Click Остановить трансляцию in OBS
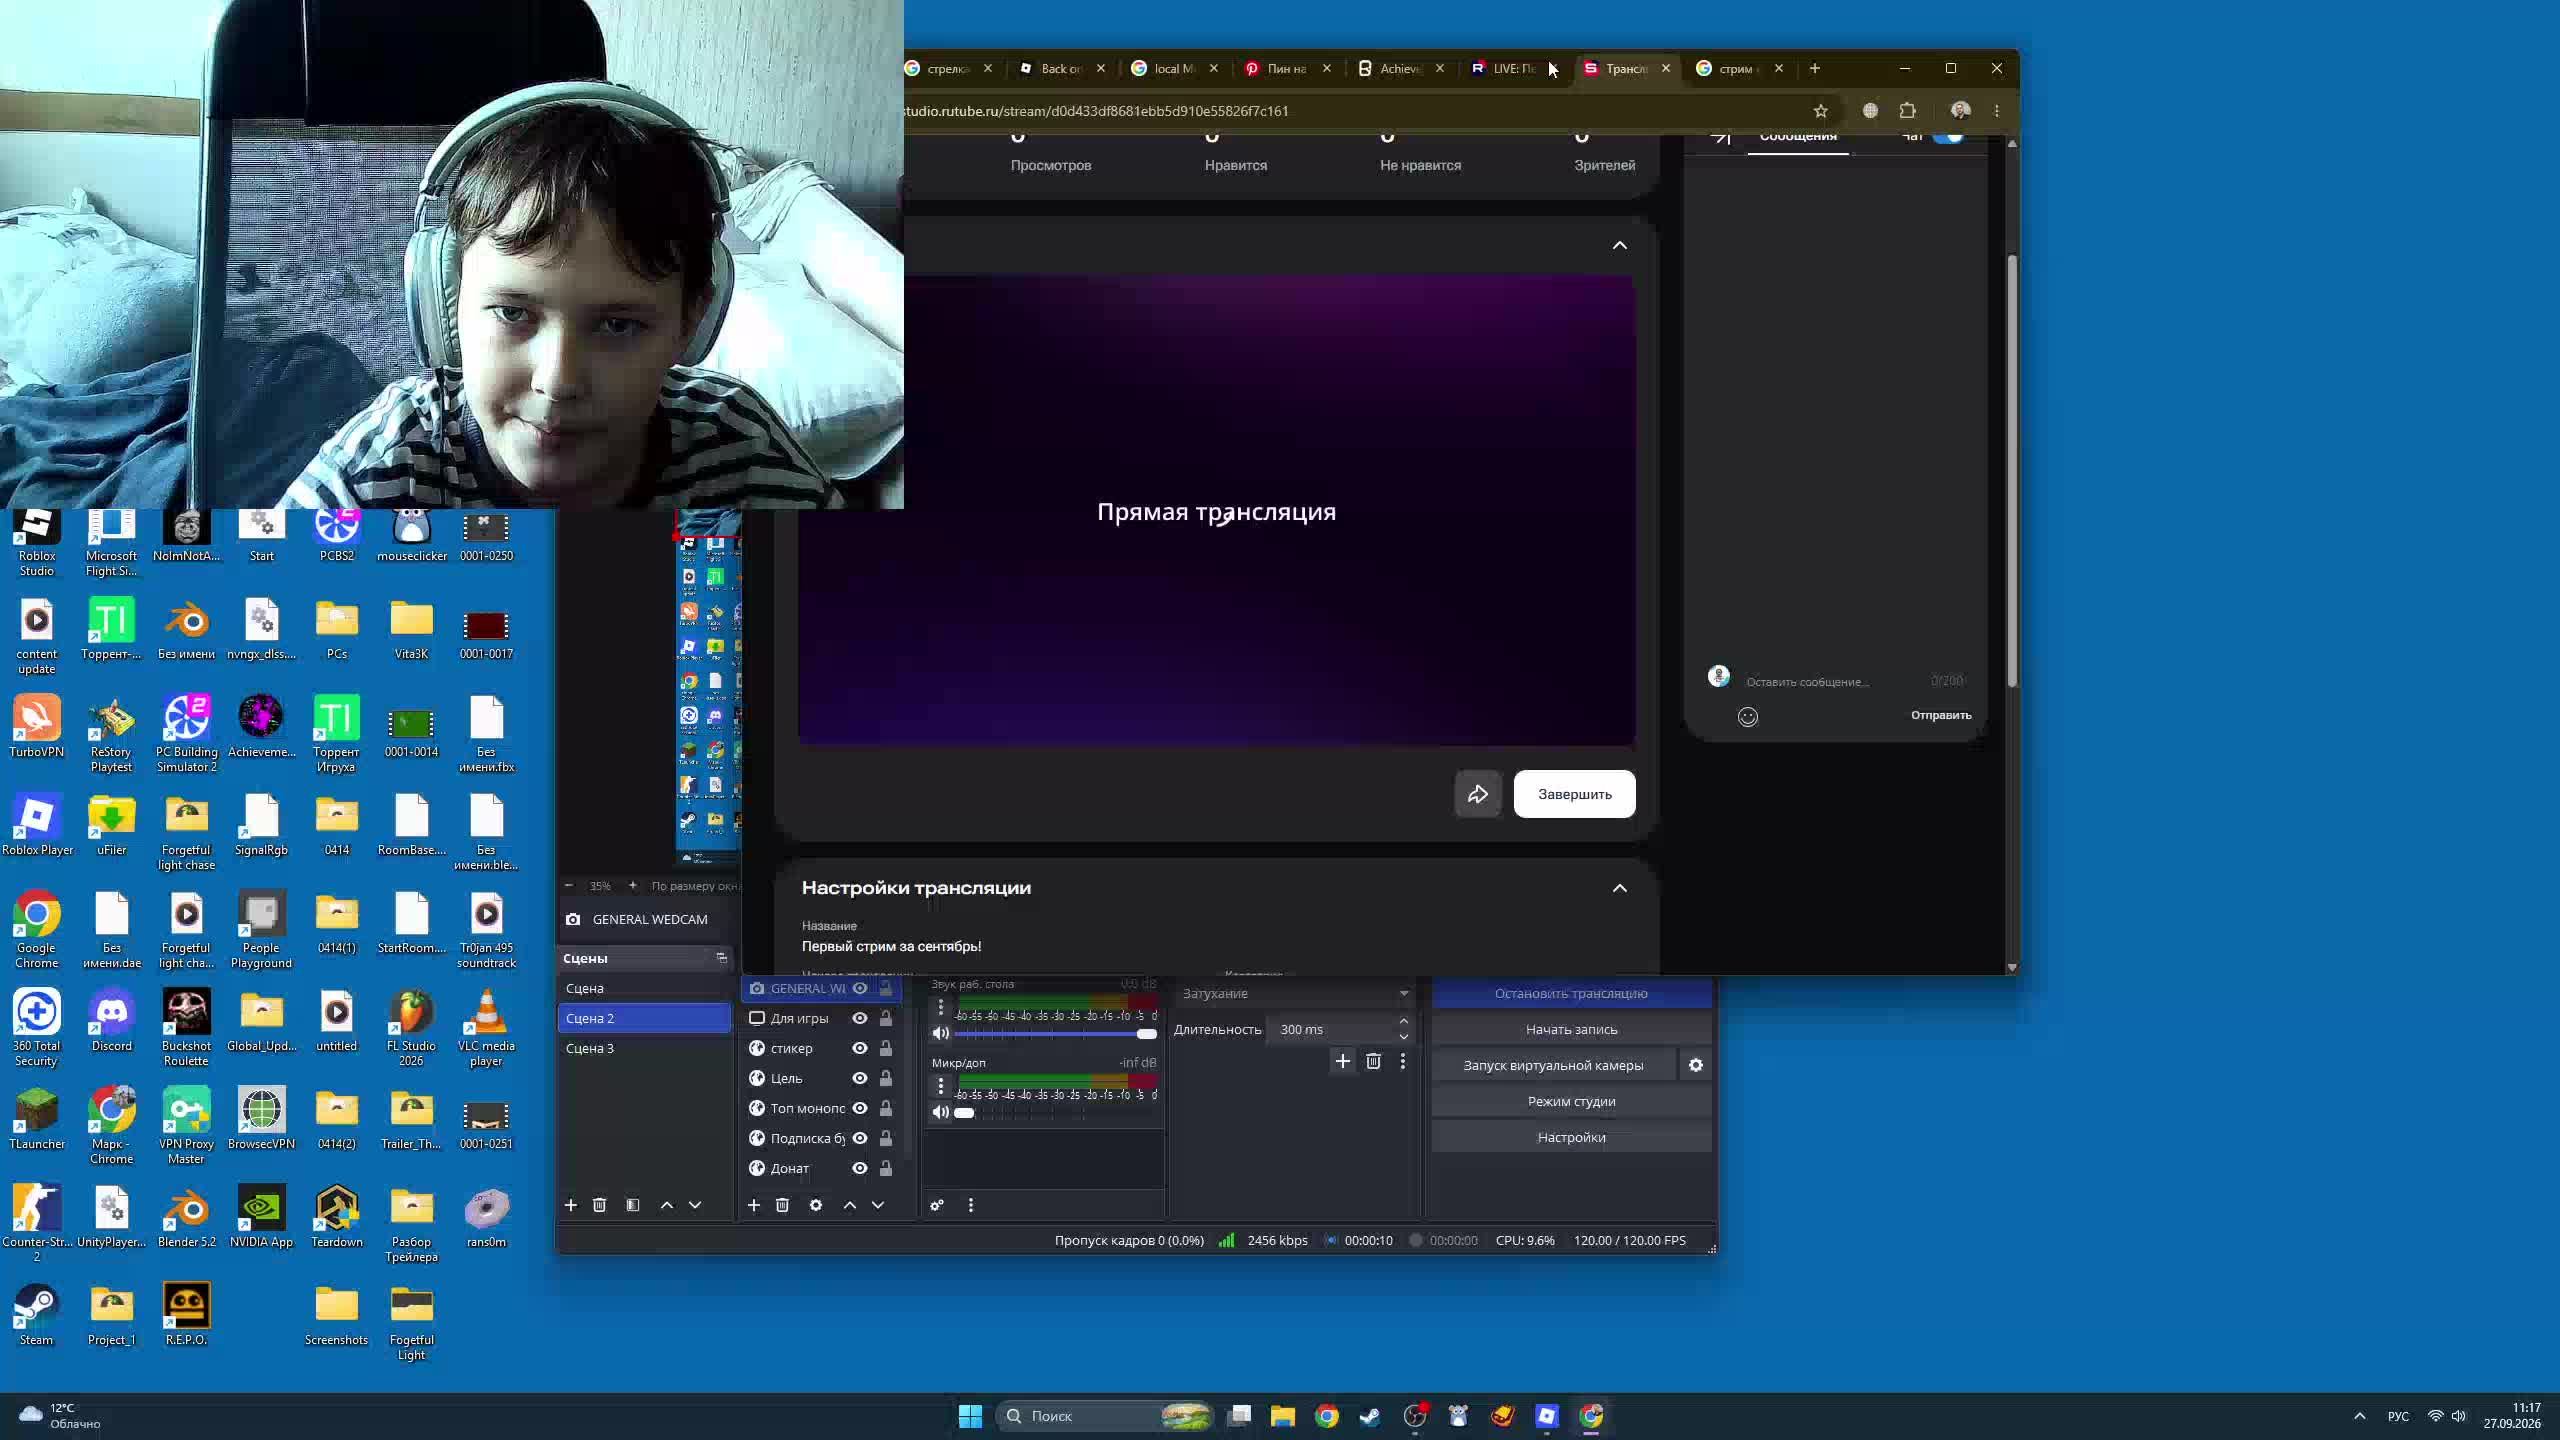This screenshot has width=2560, height=1440. click(x=1571, y=993)
